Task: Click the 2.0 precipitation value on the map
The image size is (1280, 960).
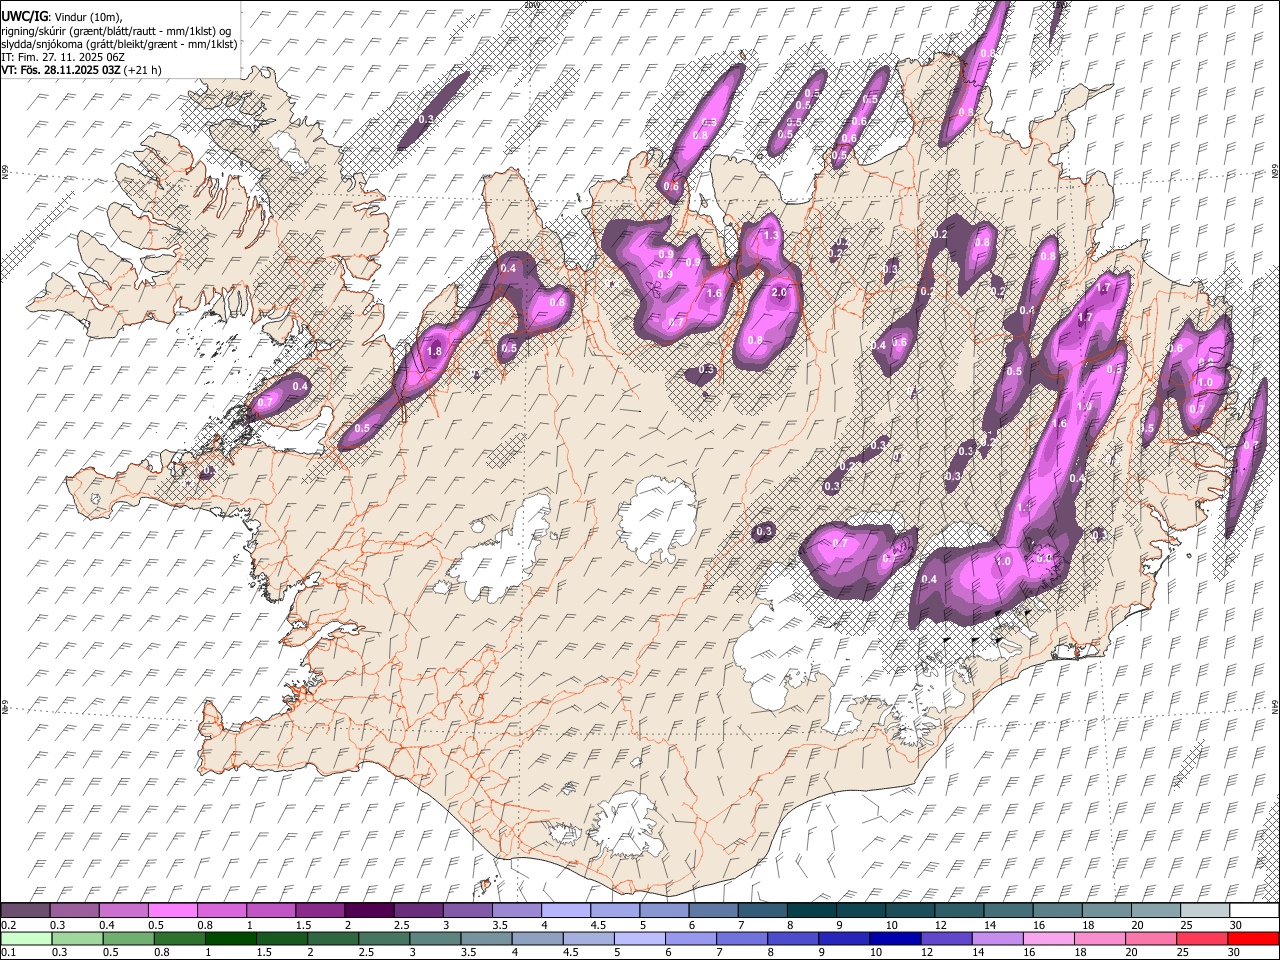Action: (x=780, y=292)
